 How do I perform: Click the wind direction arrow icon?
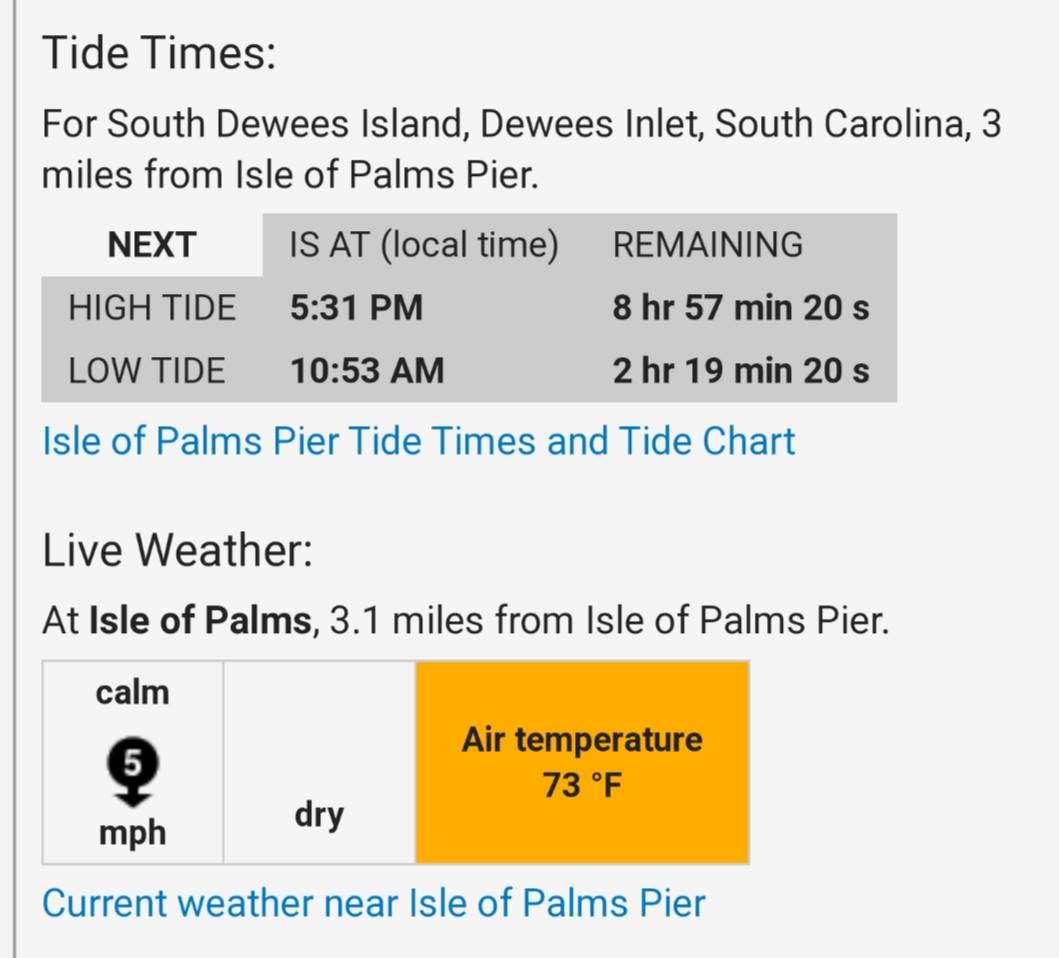[132, 772]
